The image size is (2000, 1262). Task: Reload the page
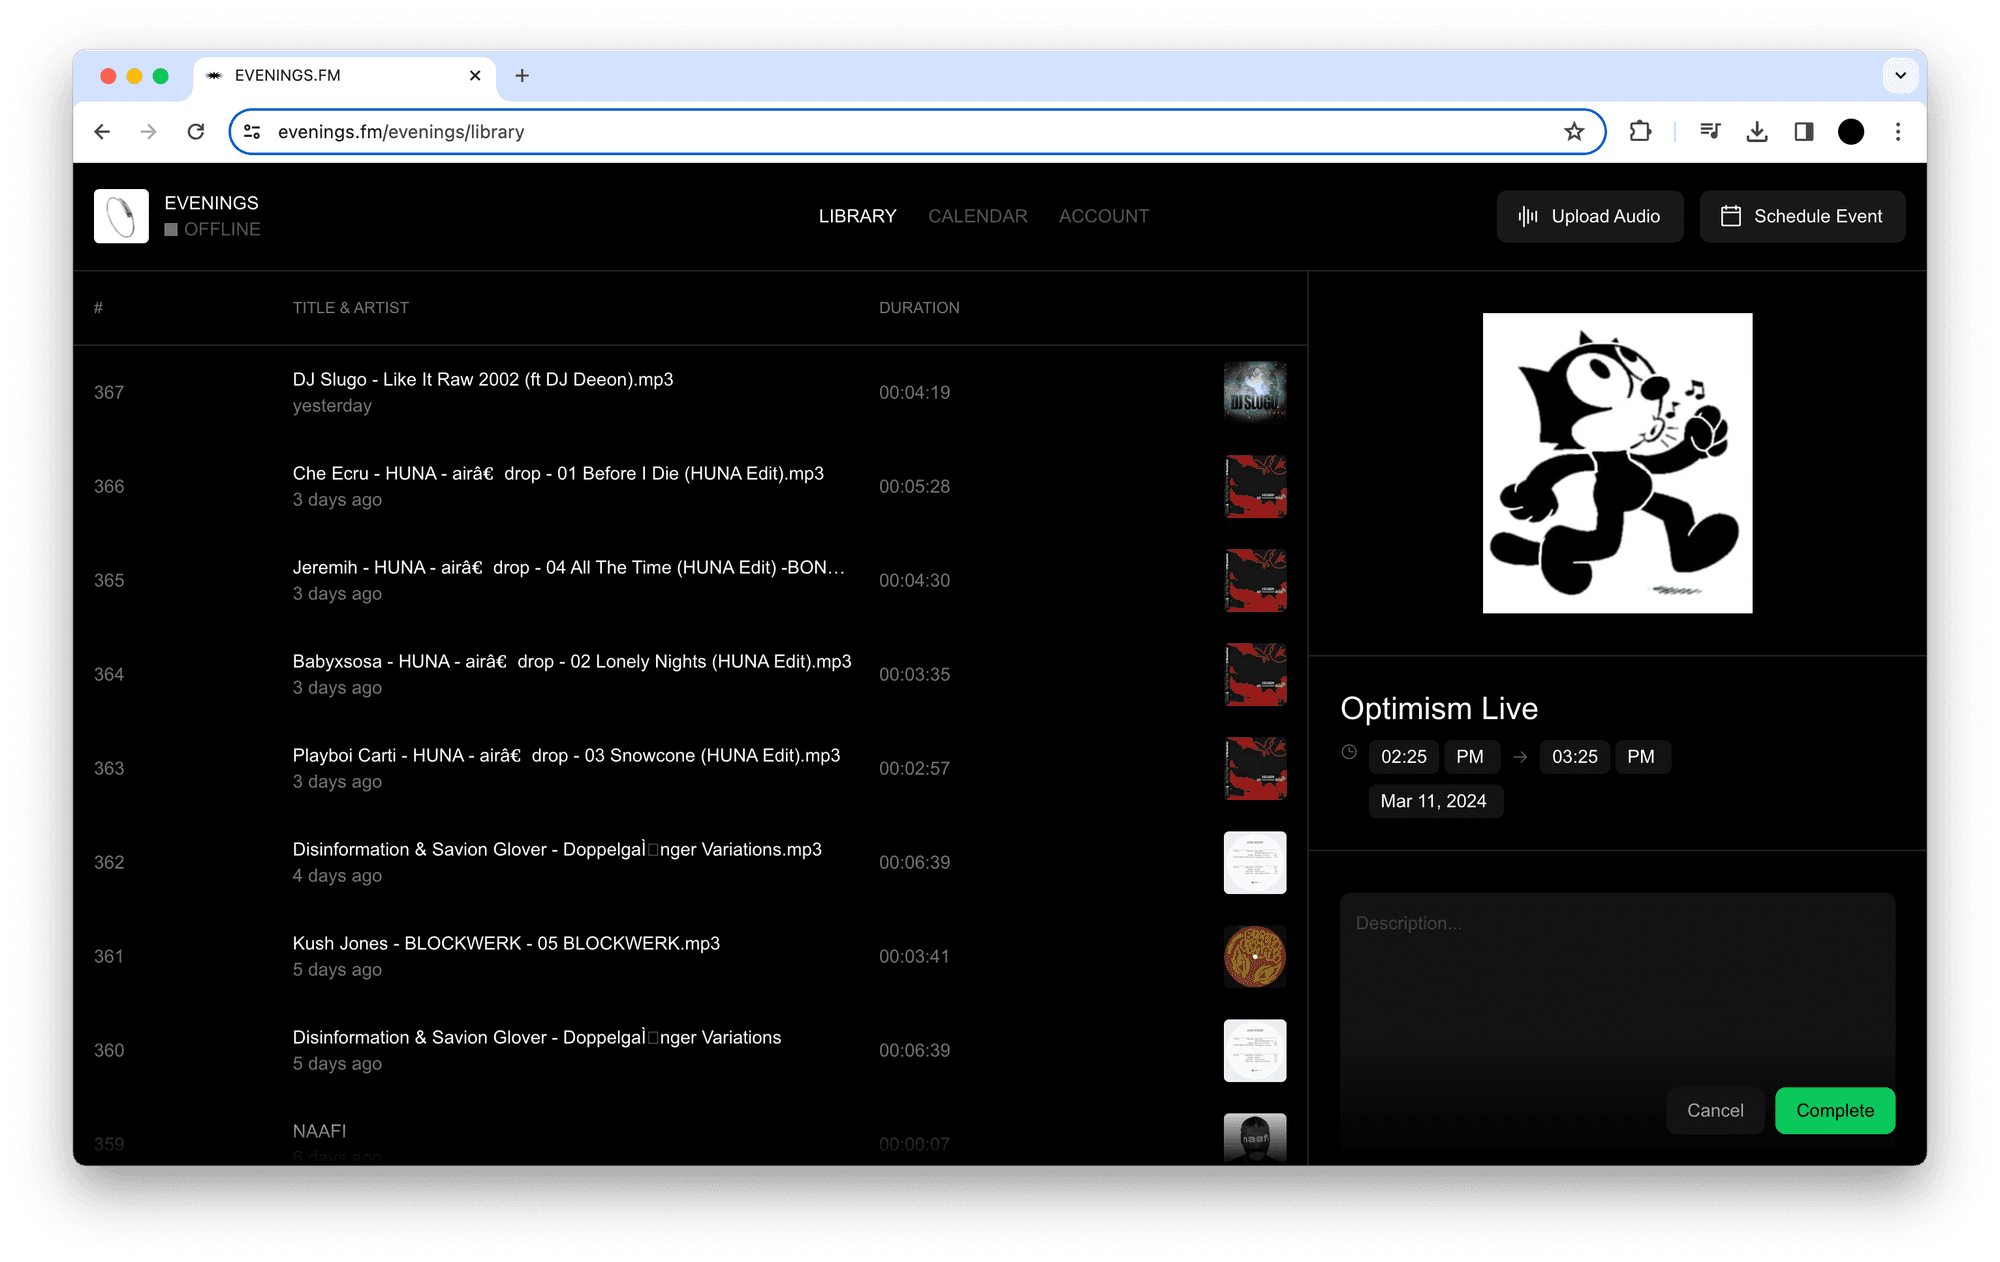tap(196, 132)
